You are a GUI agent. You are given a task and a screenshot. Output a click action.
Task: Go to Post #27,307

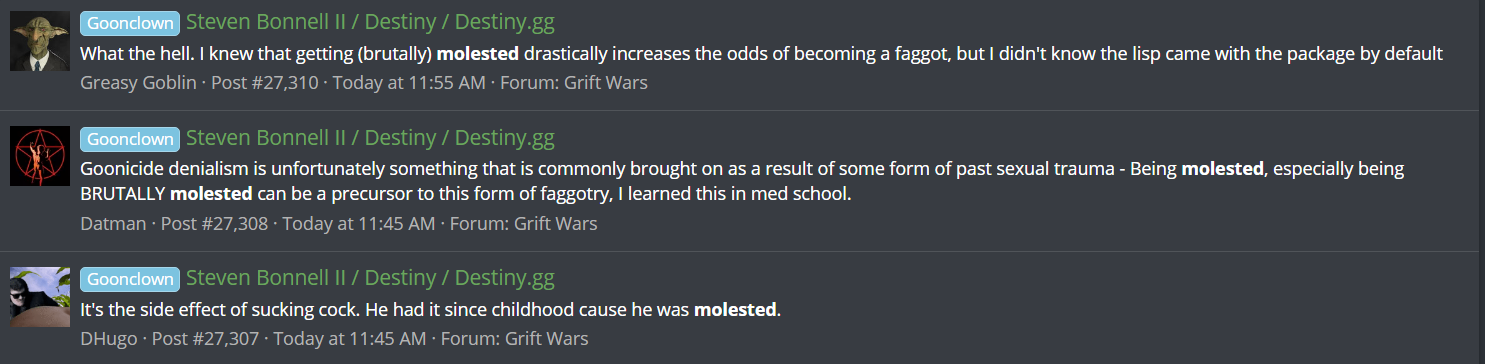tap(206, 338)
